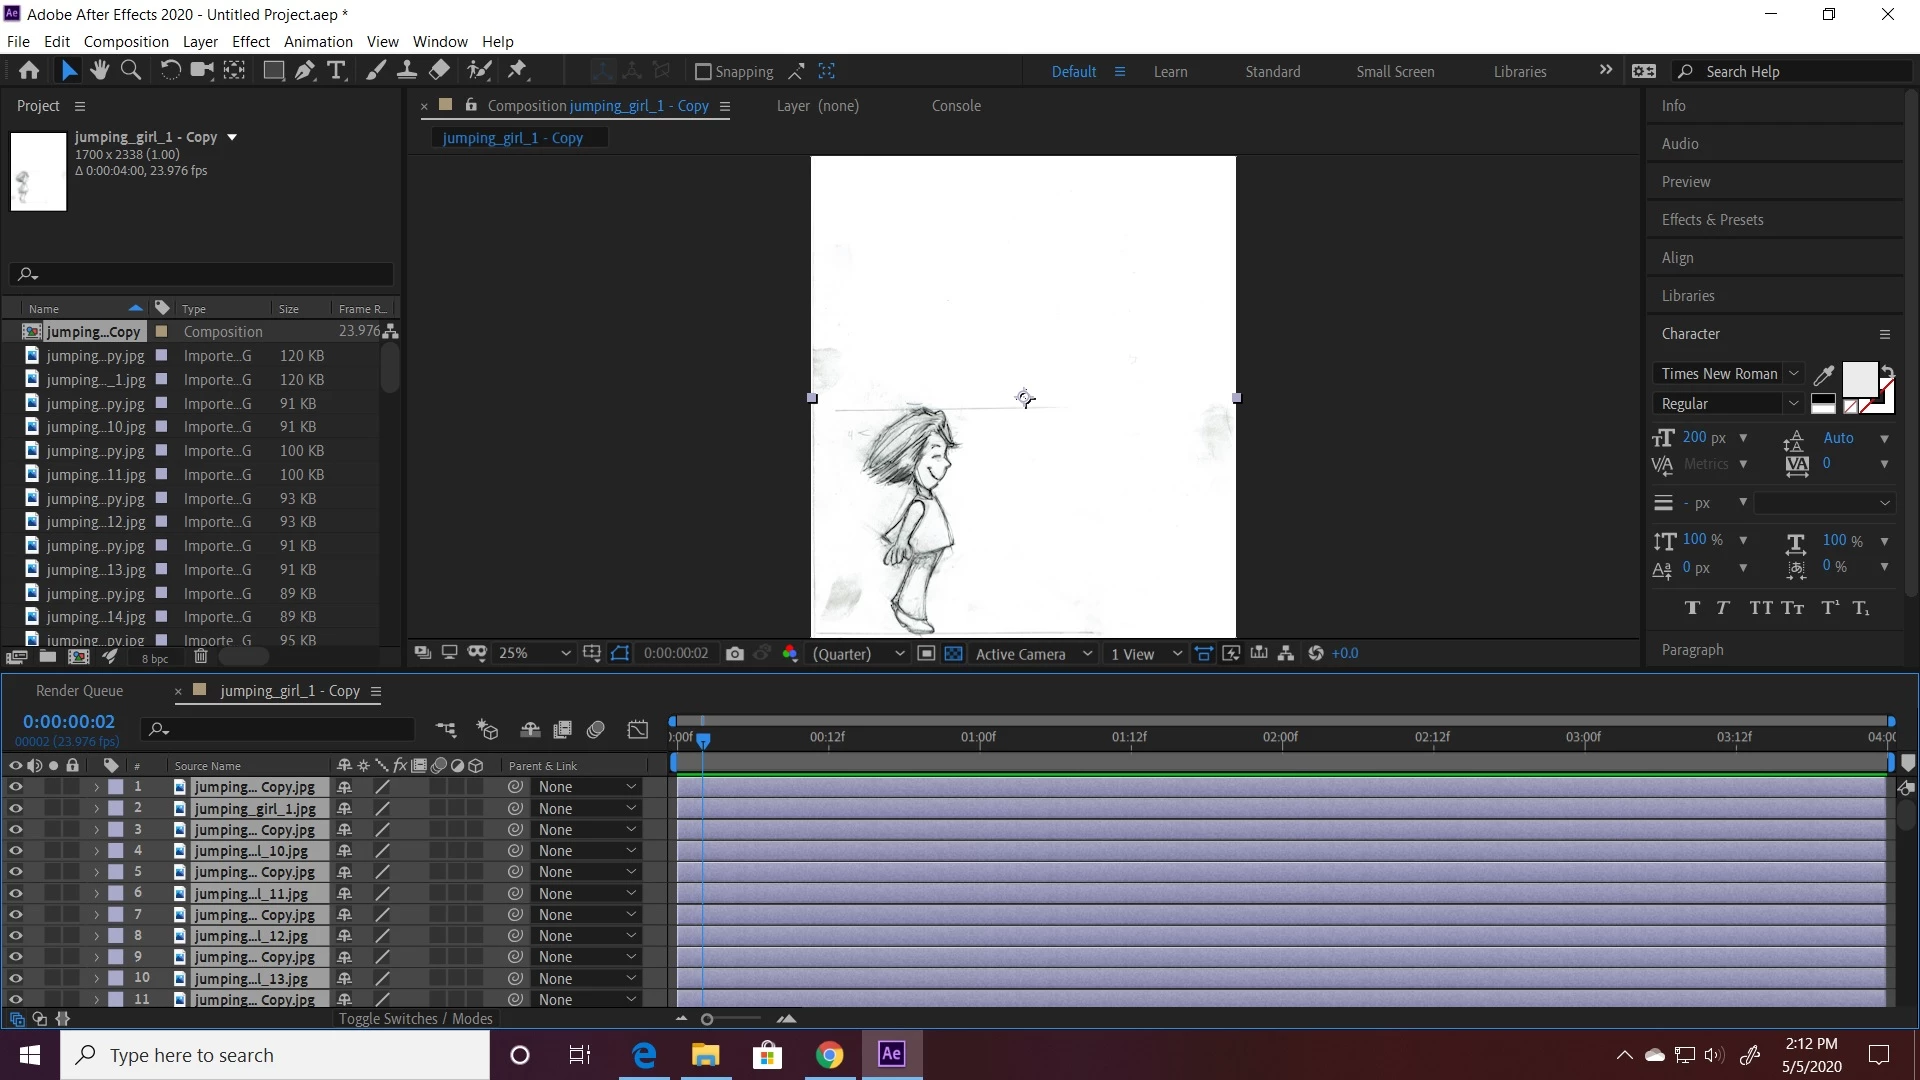Open the Animation menu
The width and height of the screenshot is (1920, 1080).
(318, 42)
